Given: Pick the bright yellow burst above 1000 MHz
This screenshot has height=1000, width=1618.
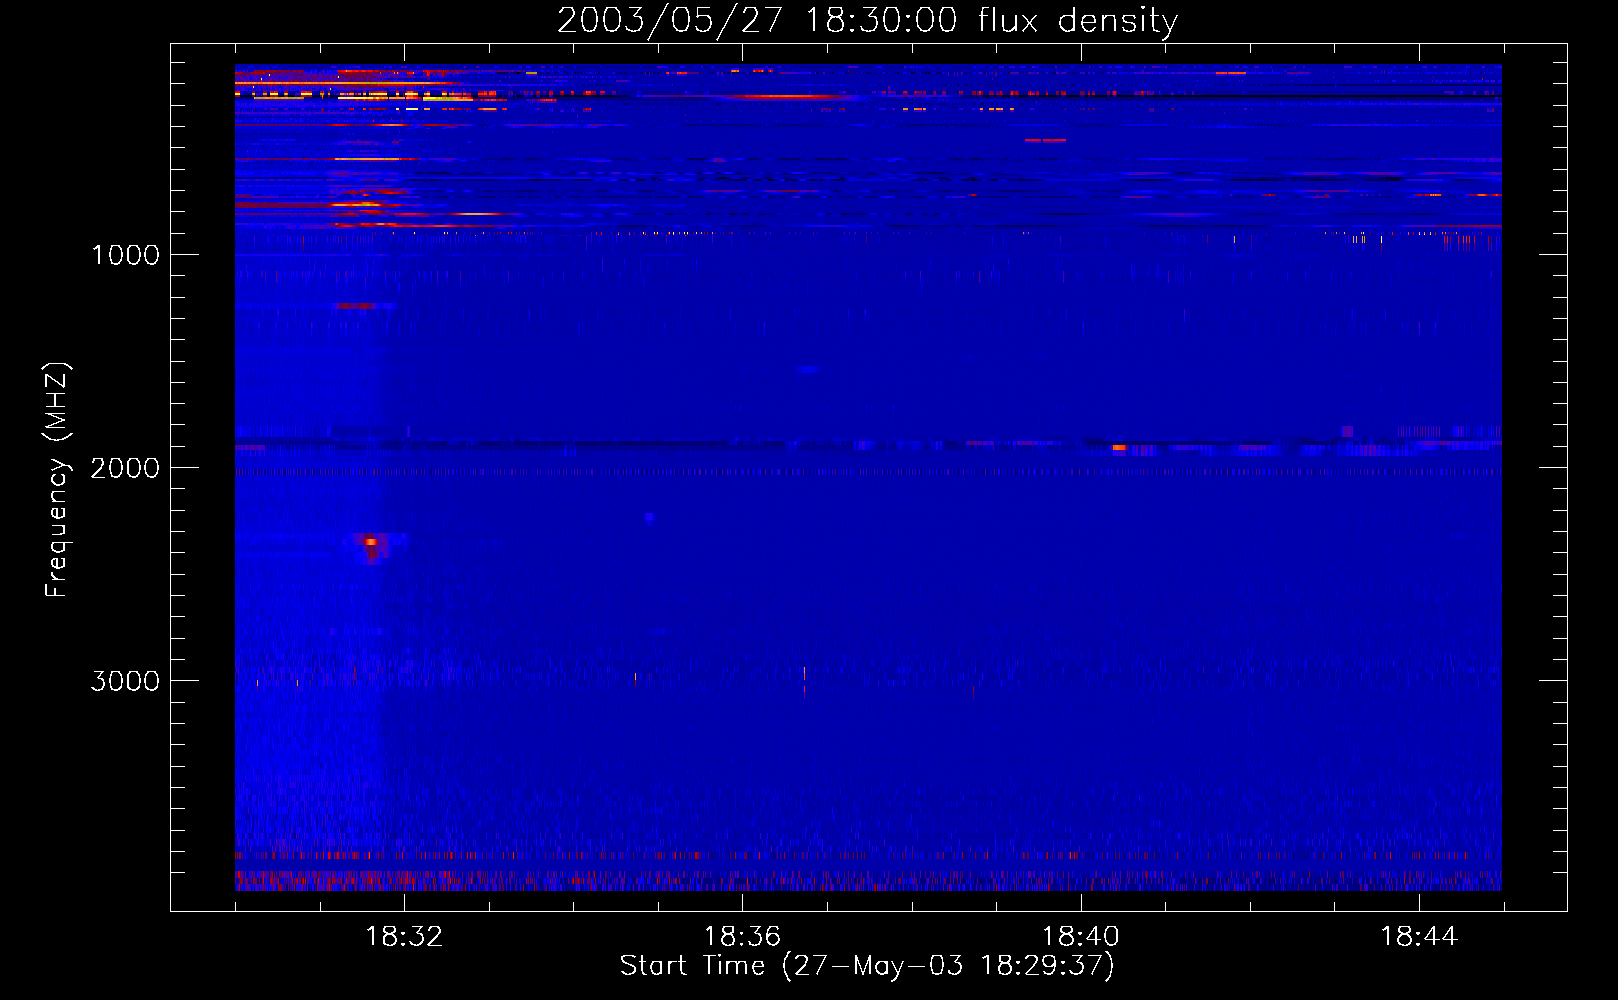Looking at the screenshot, I should click(365, 204).
